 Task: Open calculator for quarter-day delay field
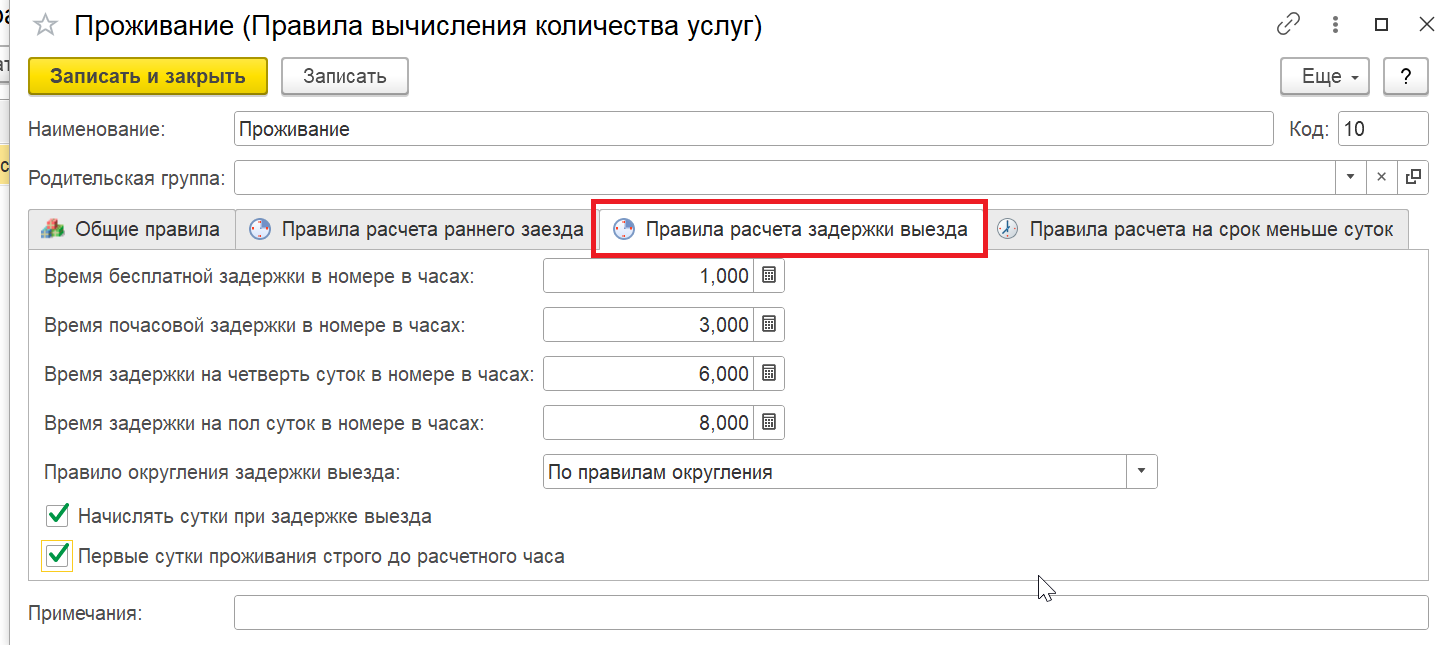(769, 373)
